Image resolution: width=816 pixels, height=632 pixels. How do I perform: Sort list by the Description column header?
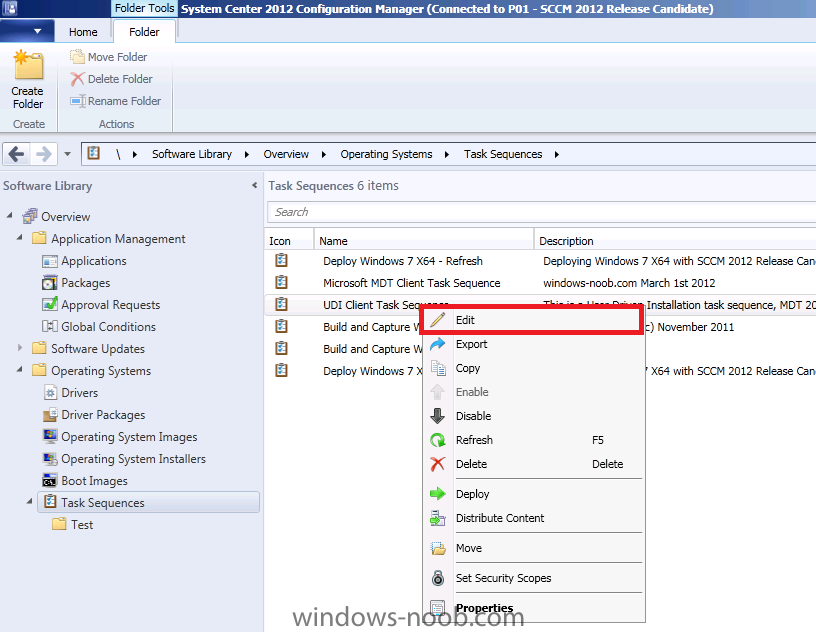tap(675, 241)
